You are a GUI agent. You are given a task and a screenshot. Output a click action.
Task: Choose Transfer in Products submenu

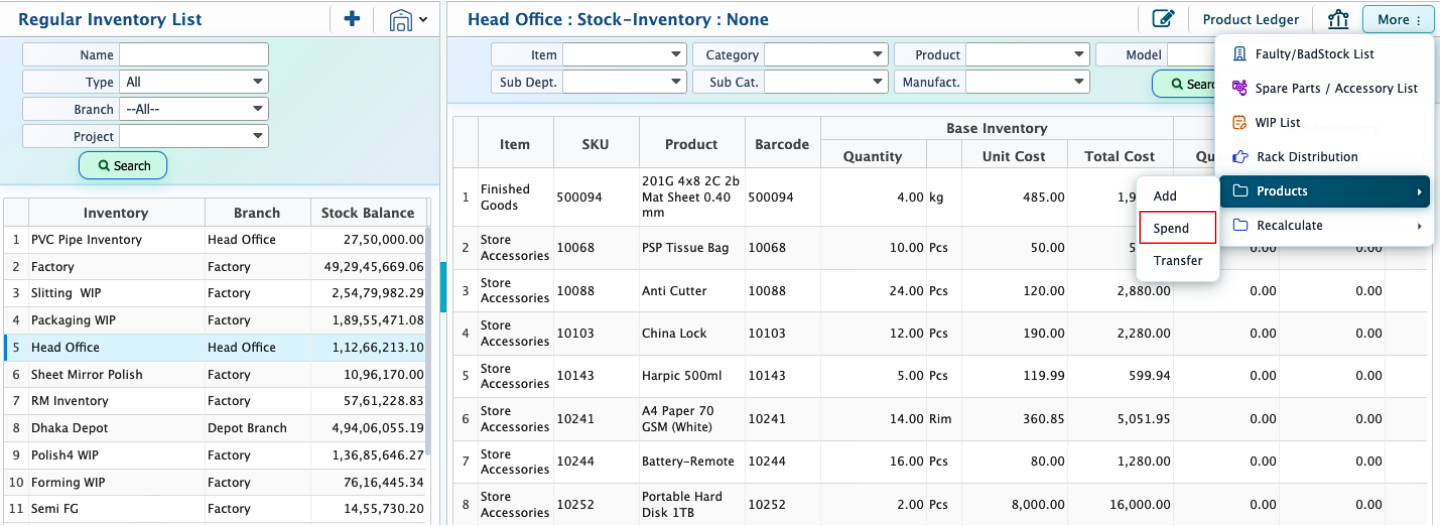1178,260
